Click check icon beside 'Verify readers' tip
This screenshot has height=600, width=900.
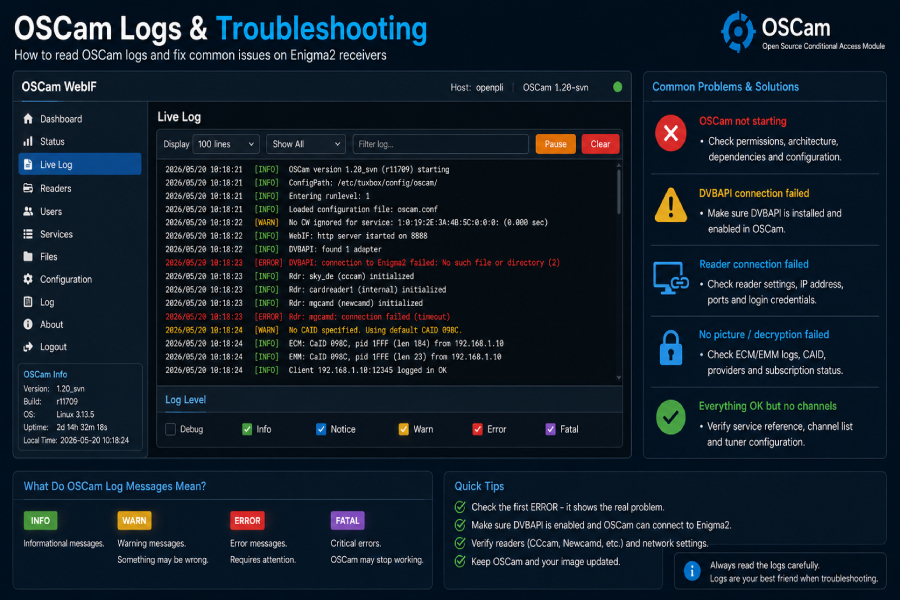pyautogui.click(x=460, y=543)
